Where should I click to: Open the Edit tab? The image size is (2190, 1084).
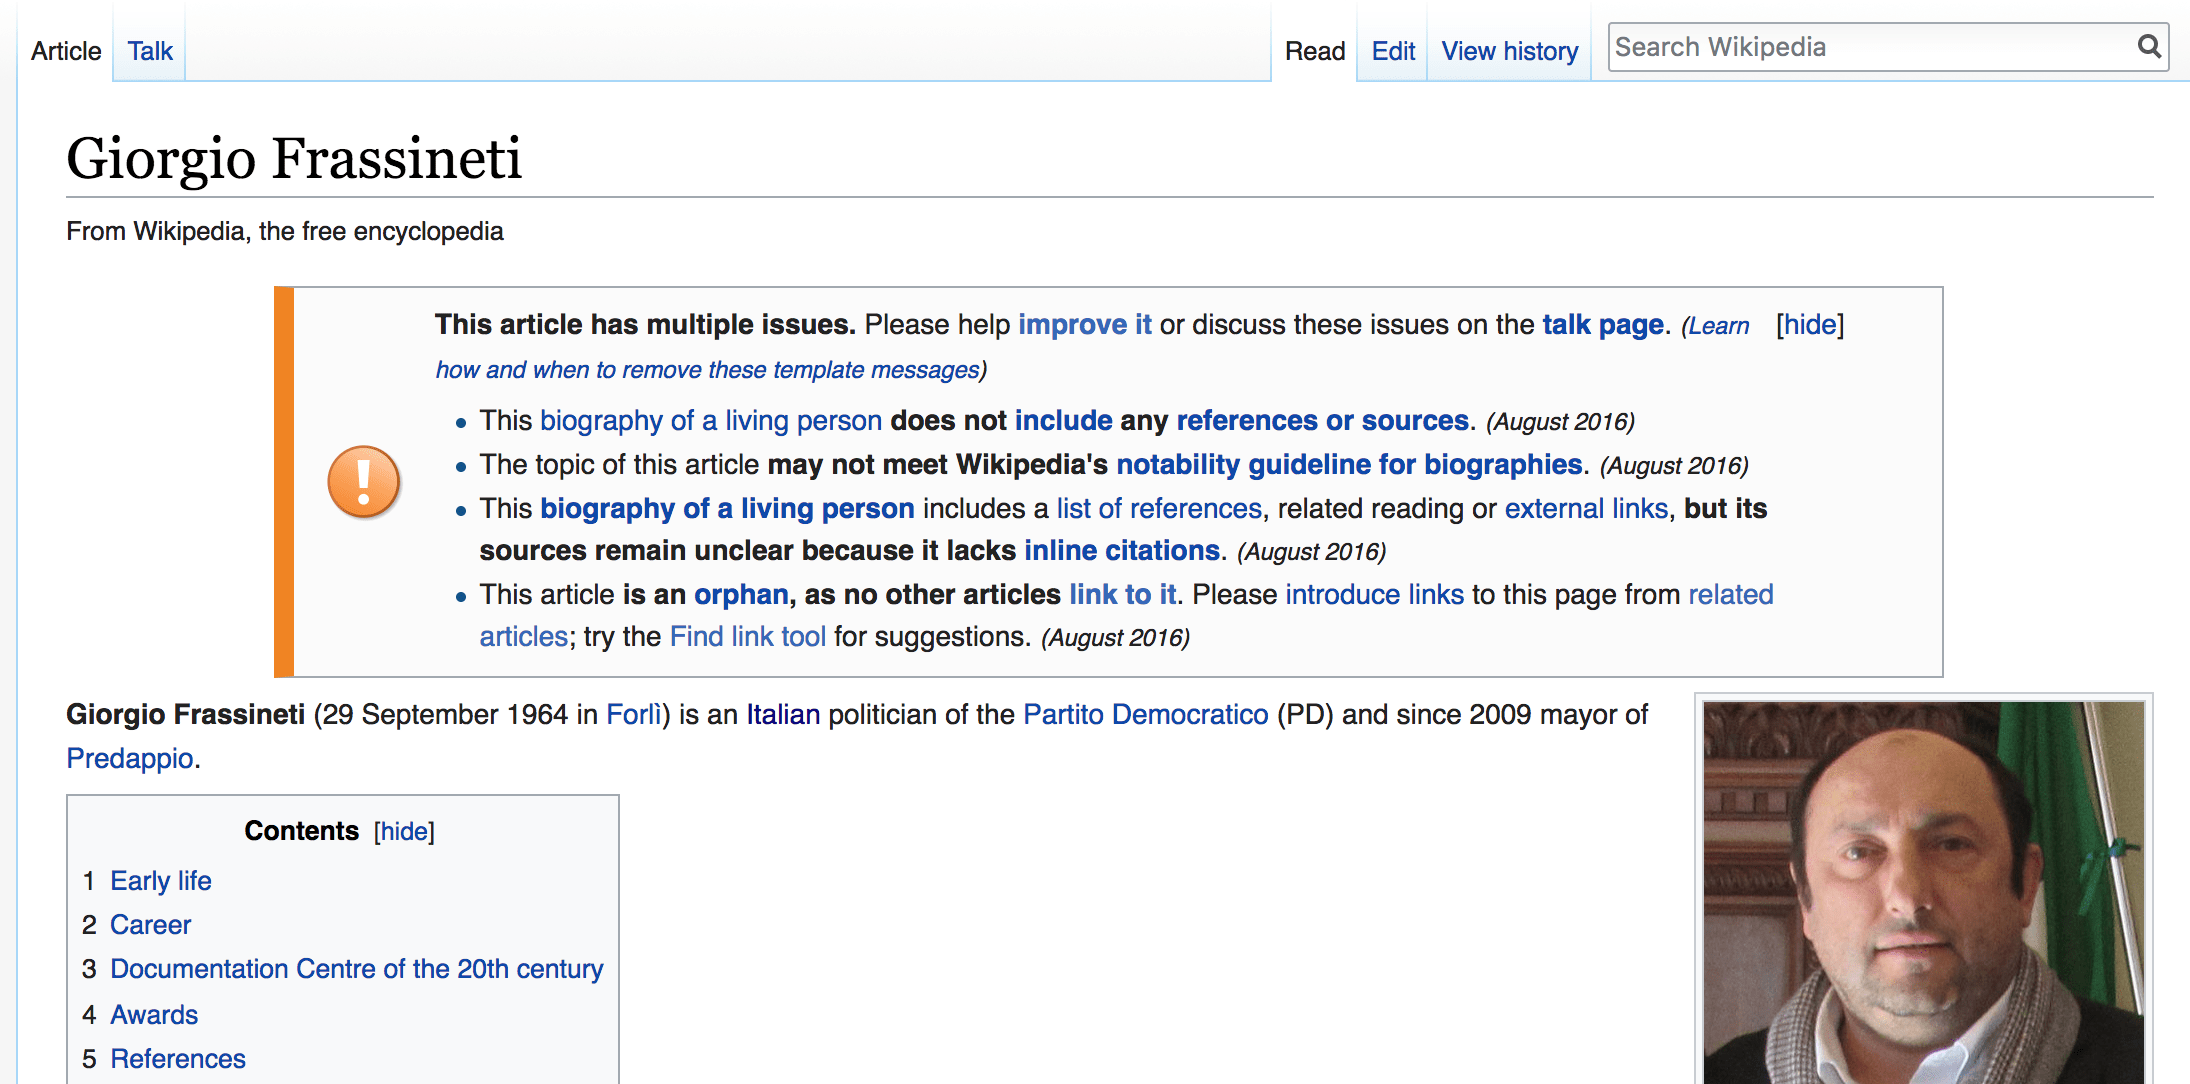point(1393,51)
